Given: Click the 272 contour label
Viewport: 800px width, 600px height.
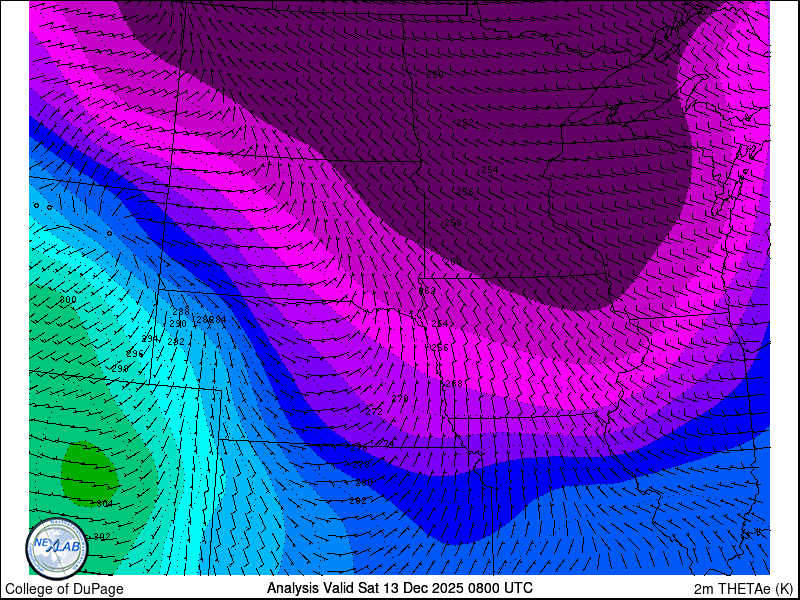Looking at the screenshot, I should coord(374,411).
